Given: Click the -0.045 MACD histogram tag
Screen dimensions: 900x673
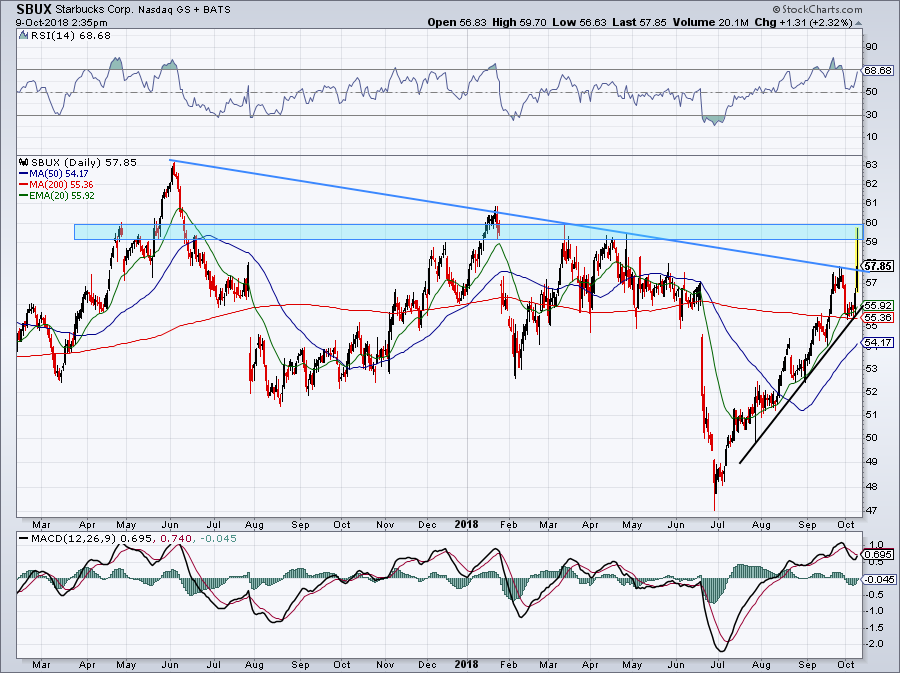Looking at the screenshot, I should [x=877, y=579].
